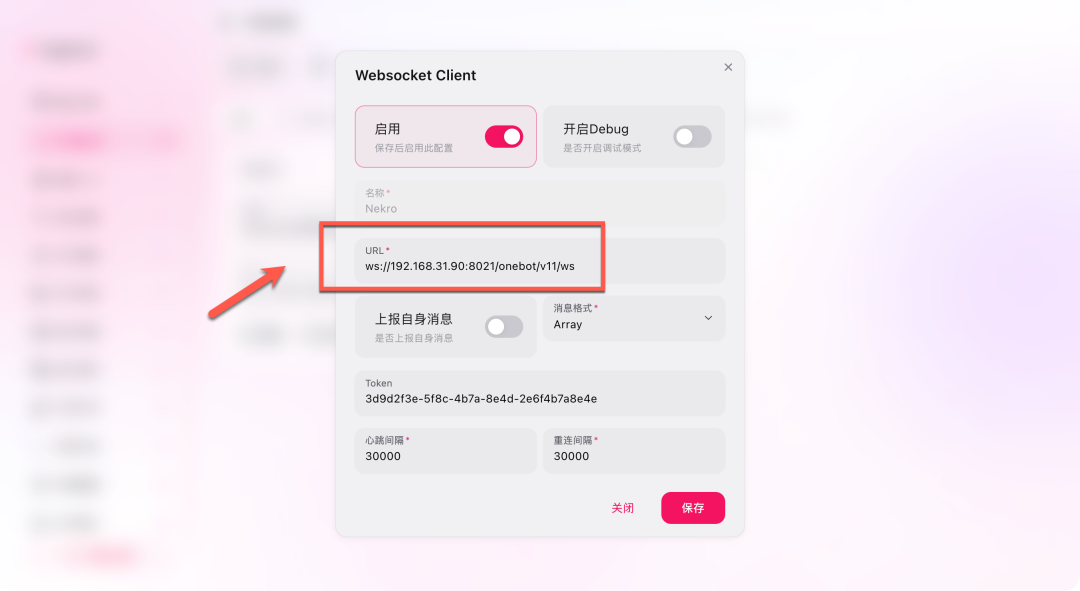Open the 消息格式 Array dropdown

point(634,318)
